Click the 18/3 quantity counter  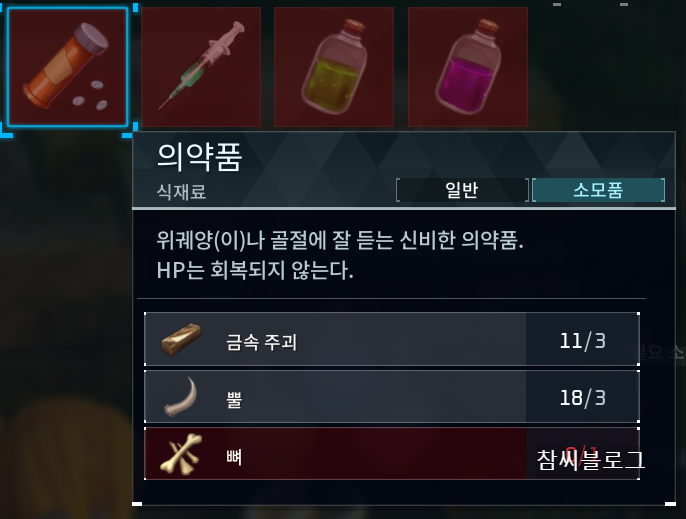coord(583,398)
